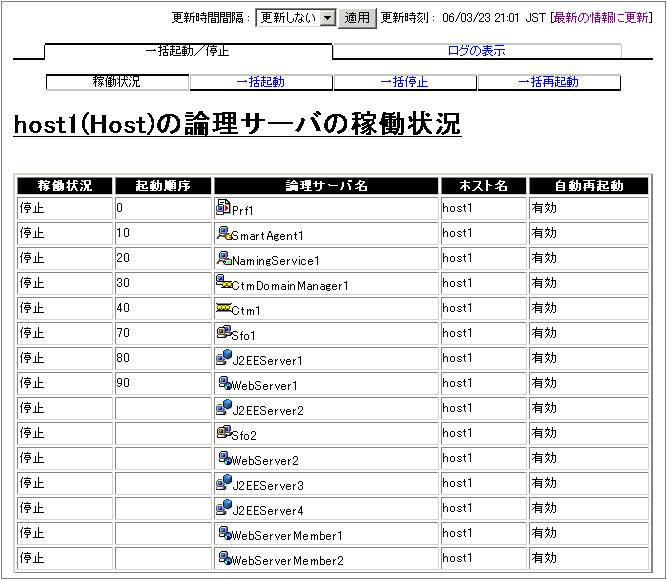Click the WebServer2 server icon
This screenshot has width=667, height=580.
225,458
